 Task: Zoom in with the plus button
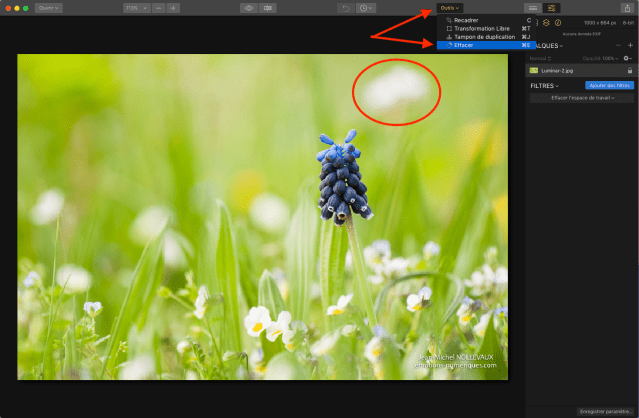pyautogui.click(x=173, y=8)
